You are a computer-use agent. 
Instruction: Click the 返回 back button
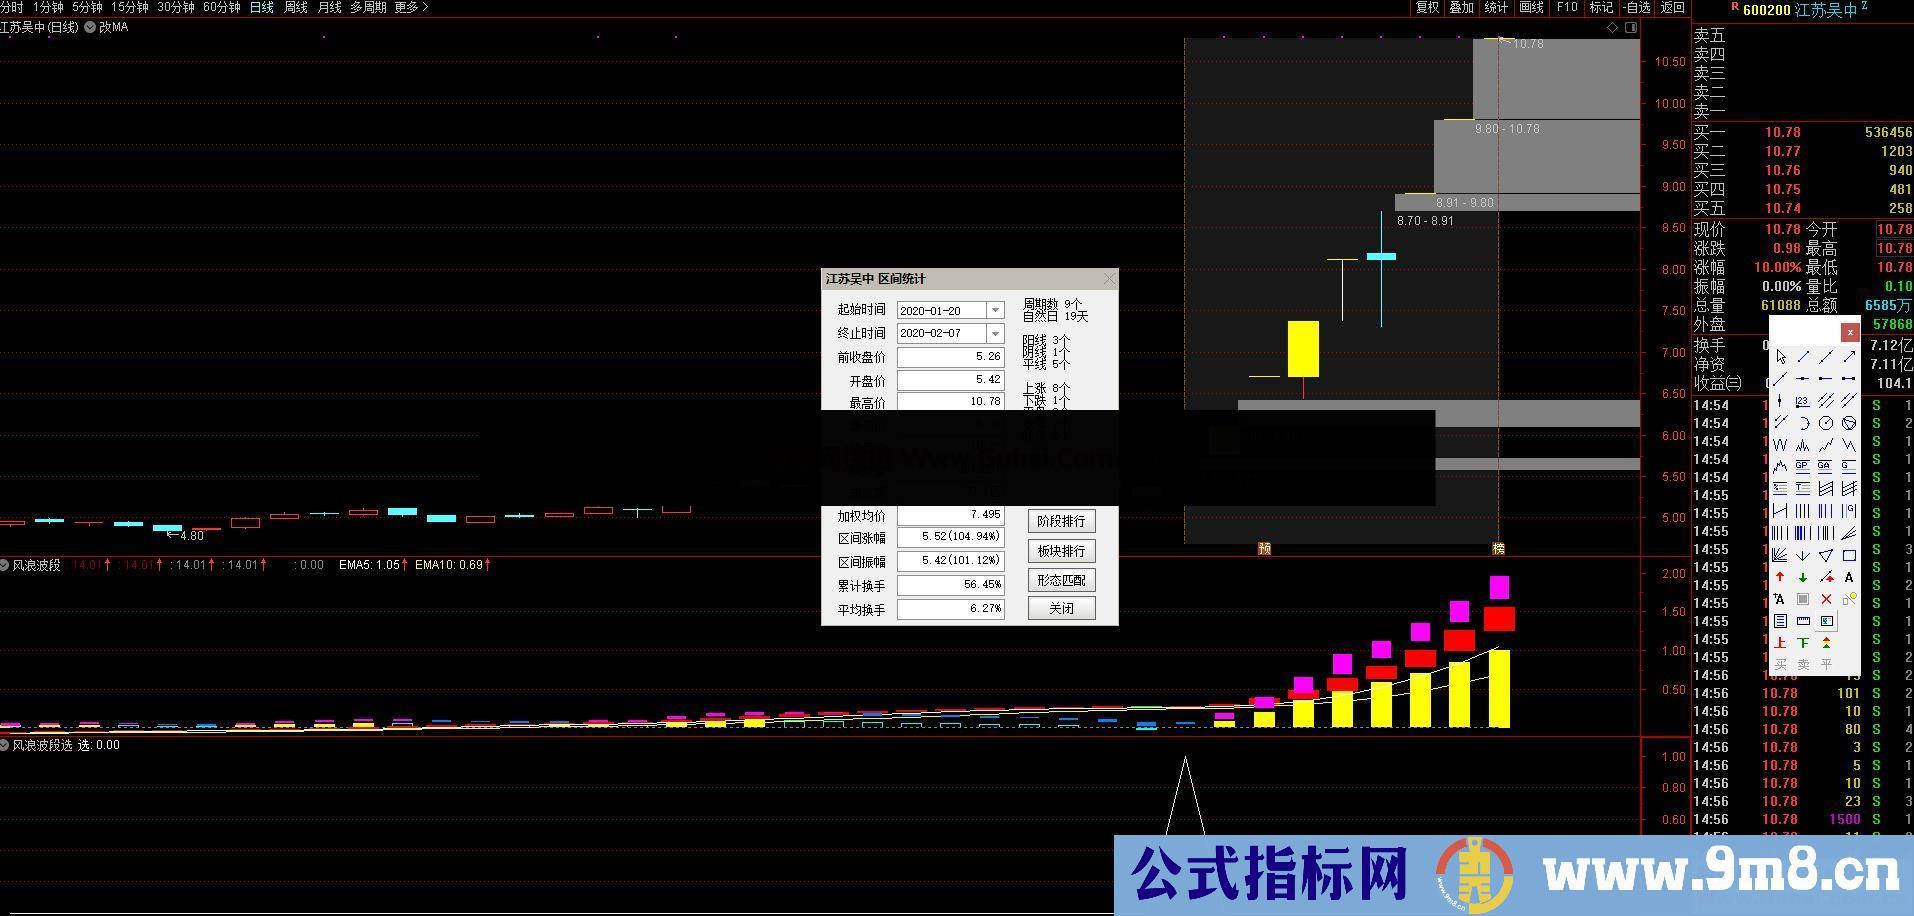[1673, 7]
